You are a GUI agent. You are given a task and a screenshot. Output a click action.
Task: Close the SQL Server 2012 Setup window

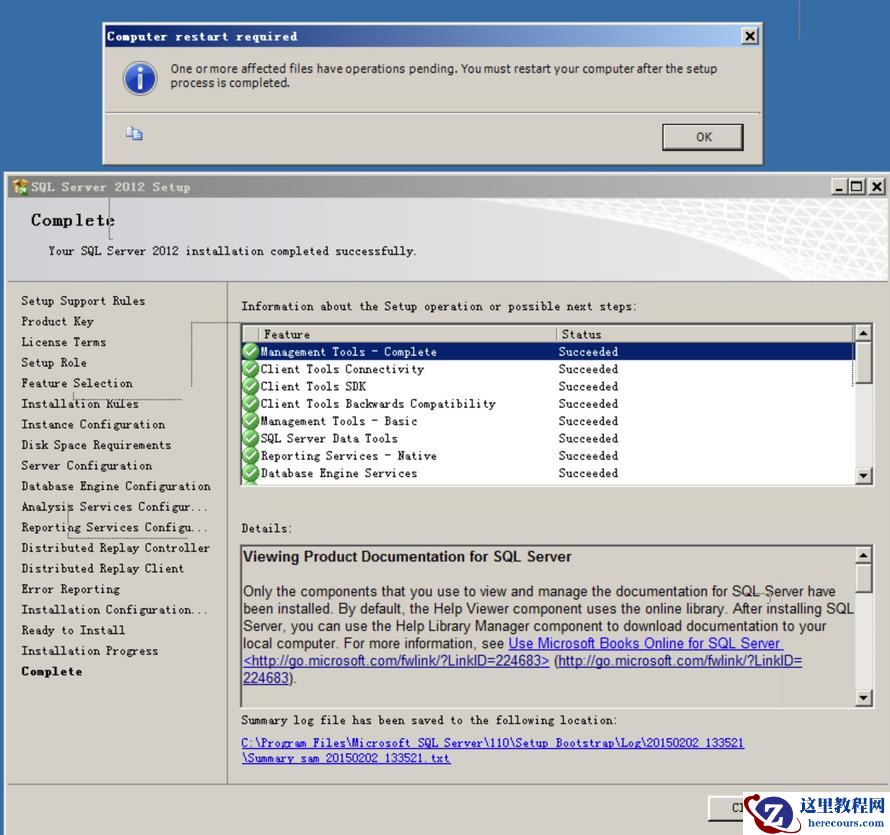point(876,186)
